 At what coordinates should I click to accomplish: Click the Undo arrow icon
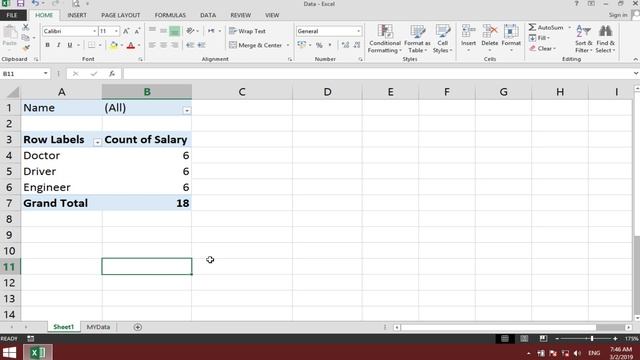click(36, 4)
